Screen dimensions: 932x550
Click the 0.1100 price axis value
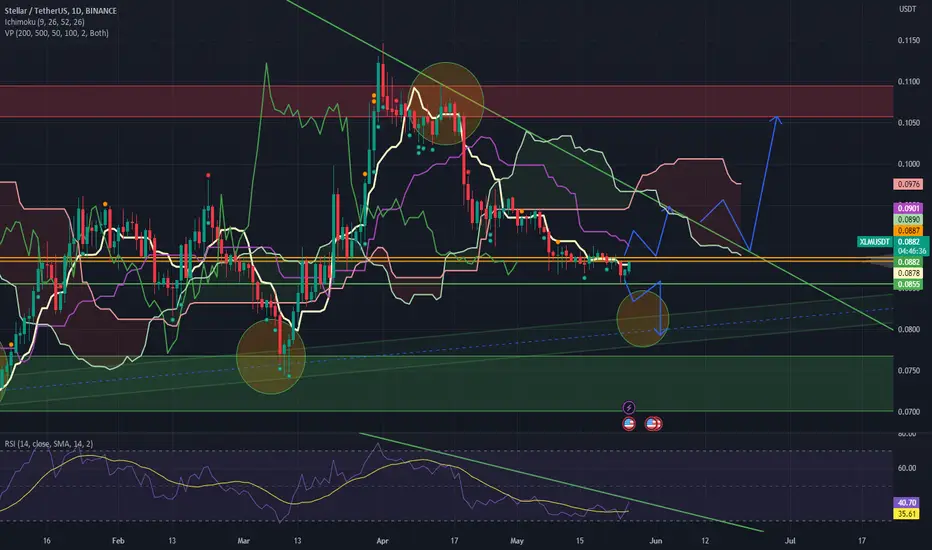[908, 81]
